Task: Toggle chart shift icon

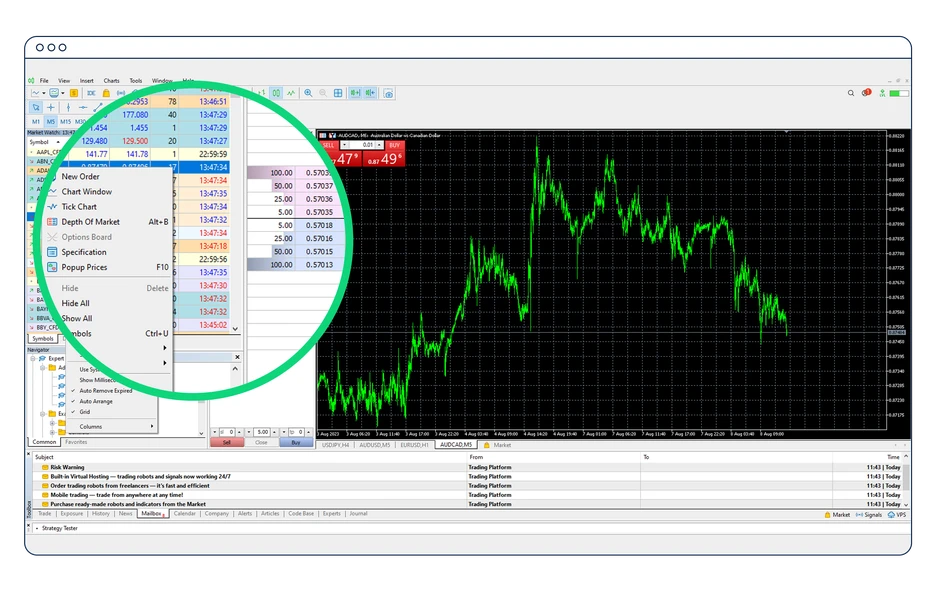Action: (370, 93)
